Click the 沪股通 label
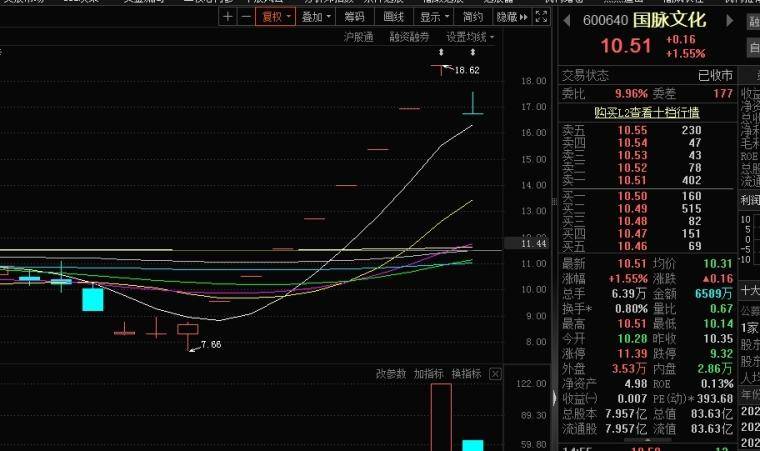The height and width of the screenshot is (451, 760). (x=358, y=37)
